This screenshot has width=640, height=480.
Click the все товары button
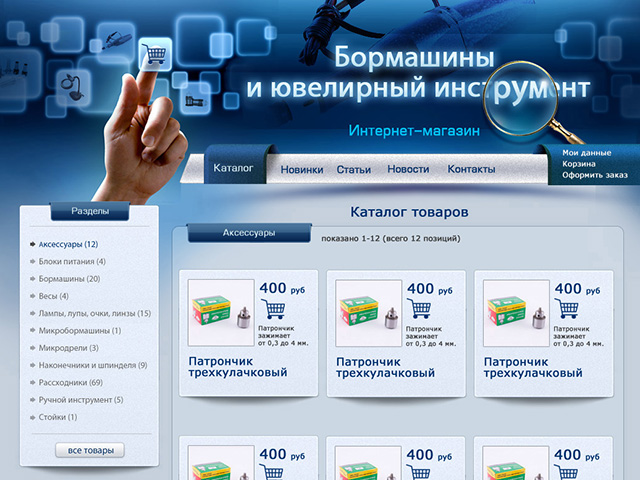tap(90, 450)
